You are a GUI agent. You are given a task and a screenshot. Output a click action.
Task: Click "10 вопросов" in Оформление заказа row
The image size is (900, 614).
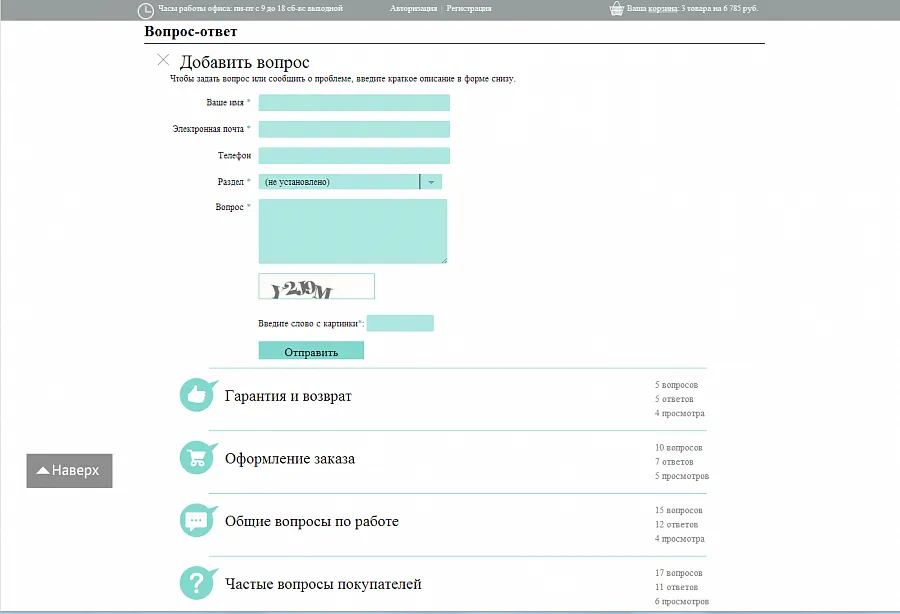coord(678,448)
